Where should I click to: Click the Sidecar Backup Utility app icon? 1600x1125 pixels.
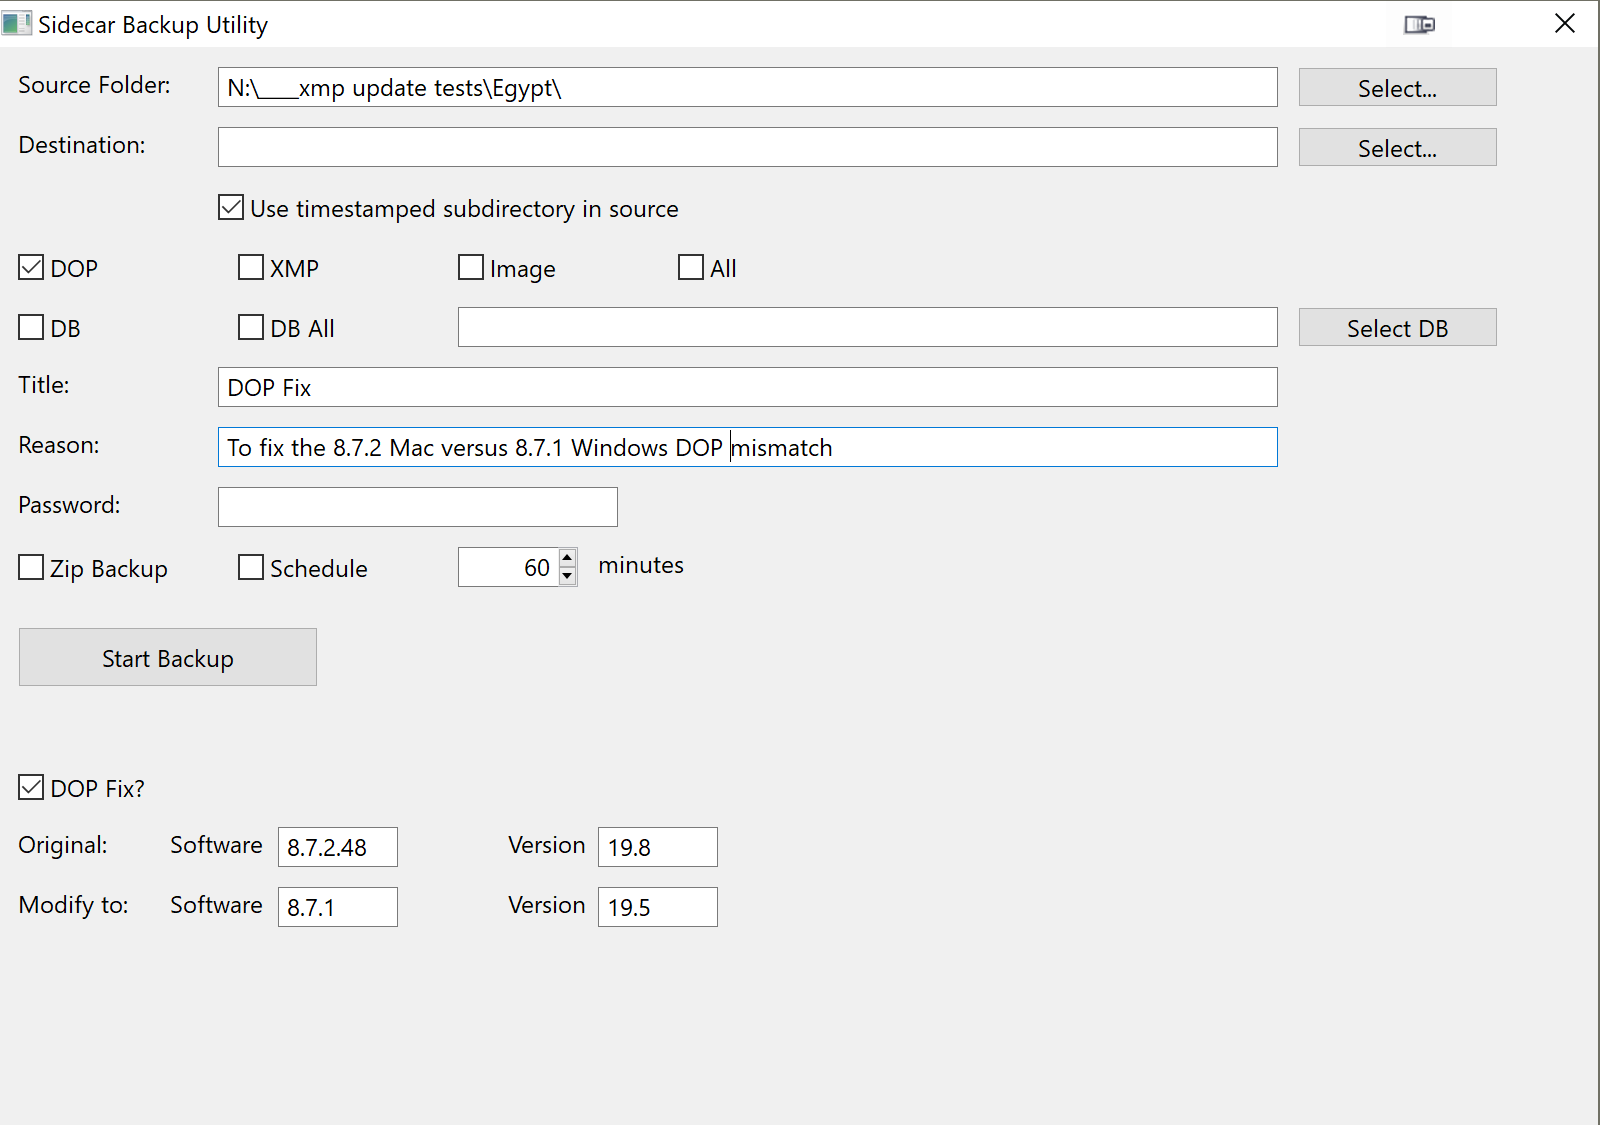[x=16, y=23]
